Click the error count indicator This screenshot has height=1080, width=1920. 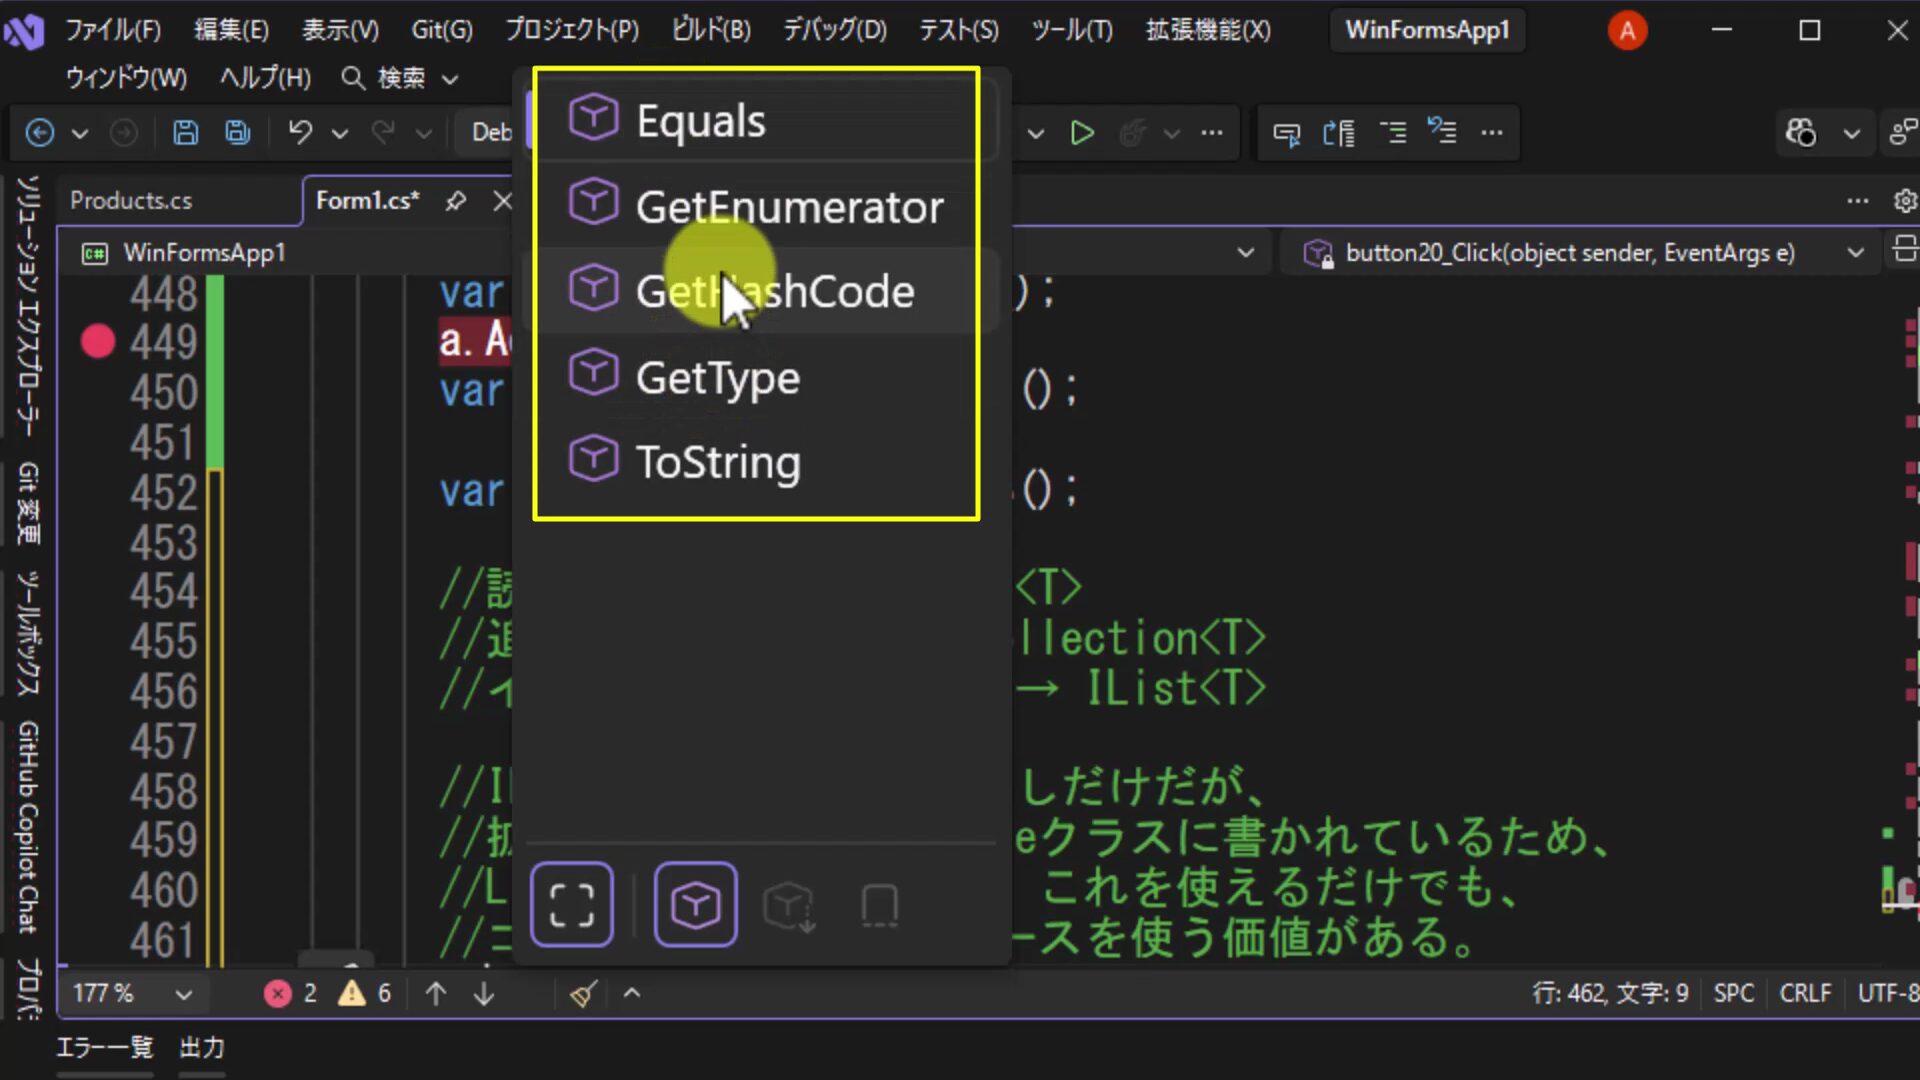click(291, 993)
